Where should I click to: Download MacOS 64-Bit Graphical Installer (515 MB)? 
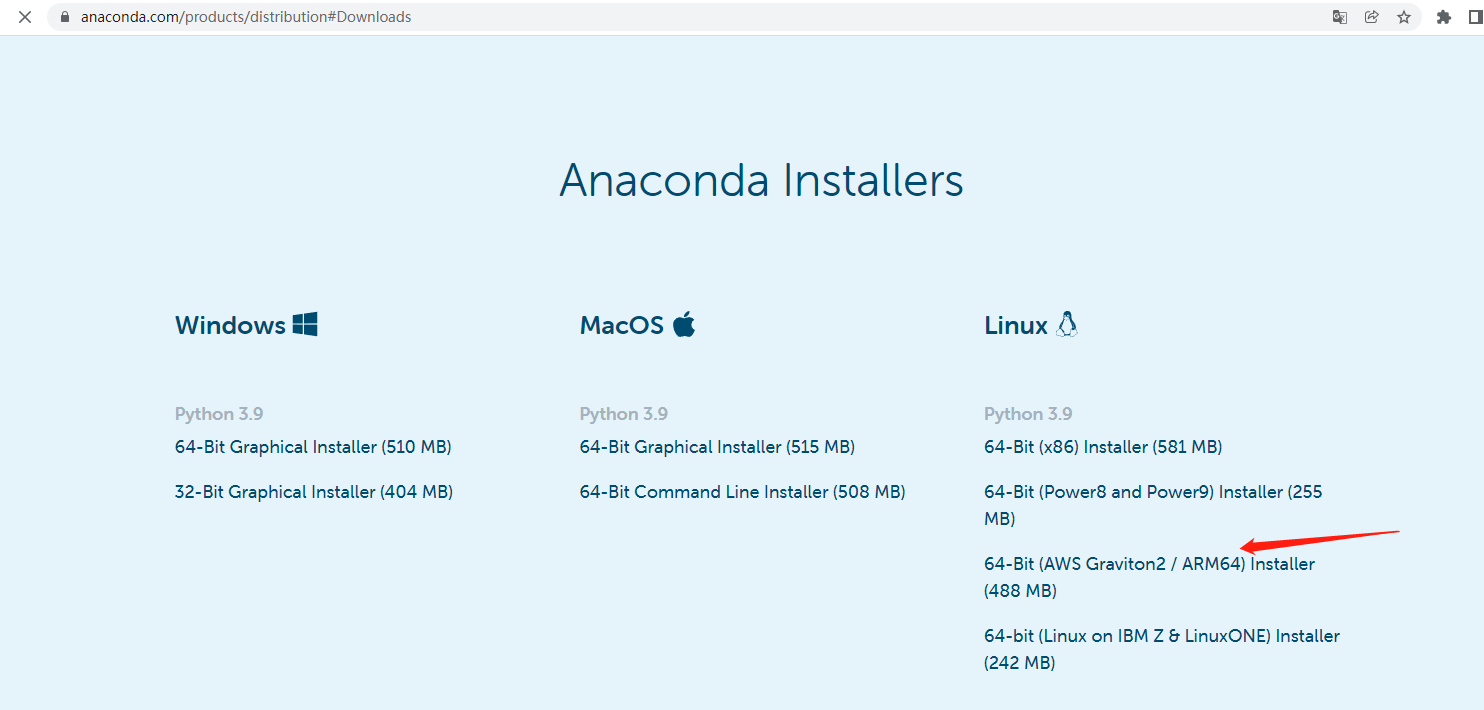(x=717, y=447)
